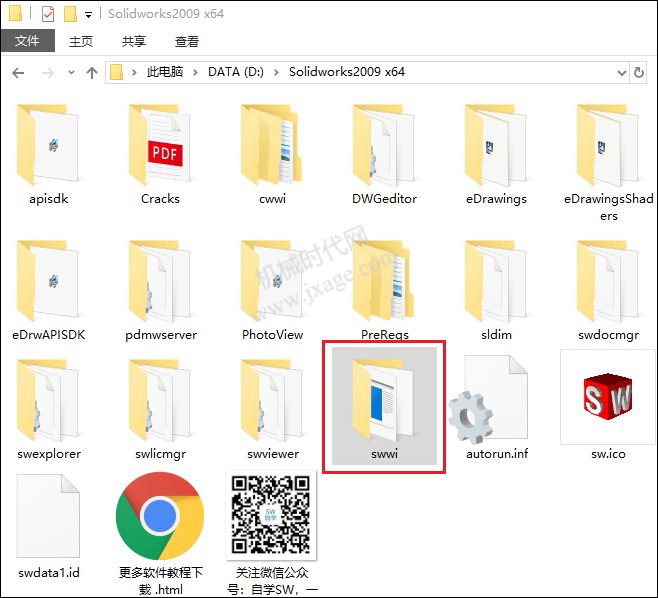Image resolution: width=658 pixels, height=598 pixels.
Task: Click the Cracks folder name label
Action: pyautogui.click(x=160, y=198)
